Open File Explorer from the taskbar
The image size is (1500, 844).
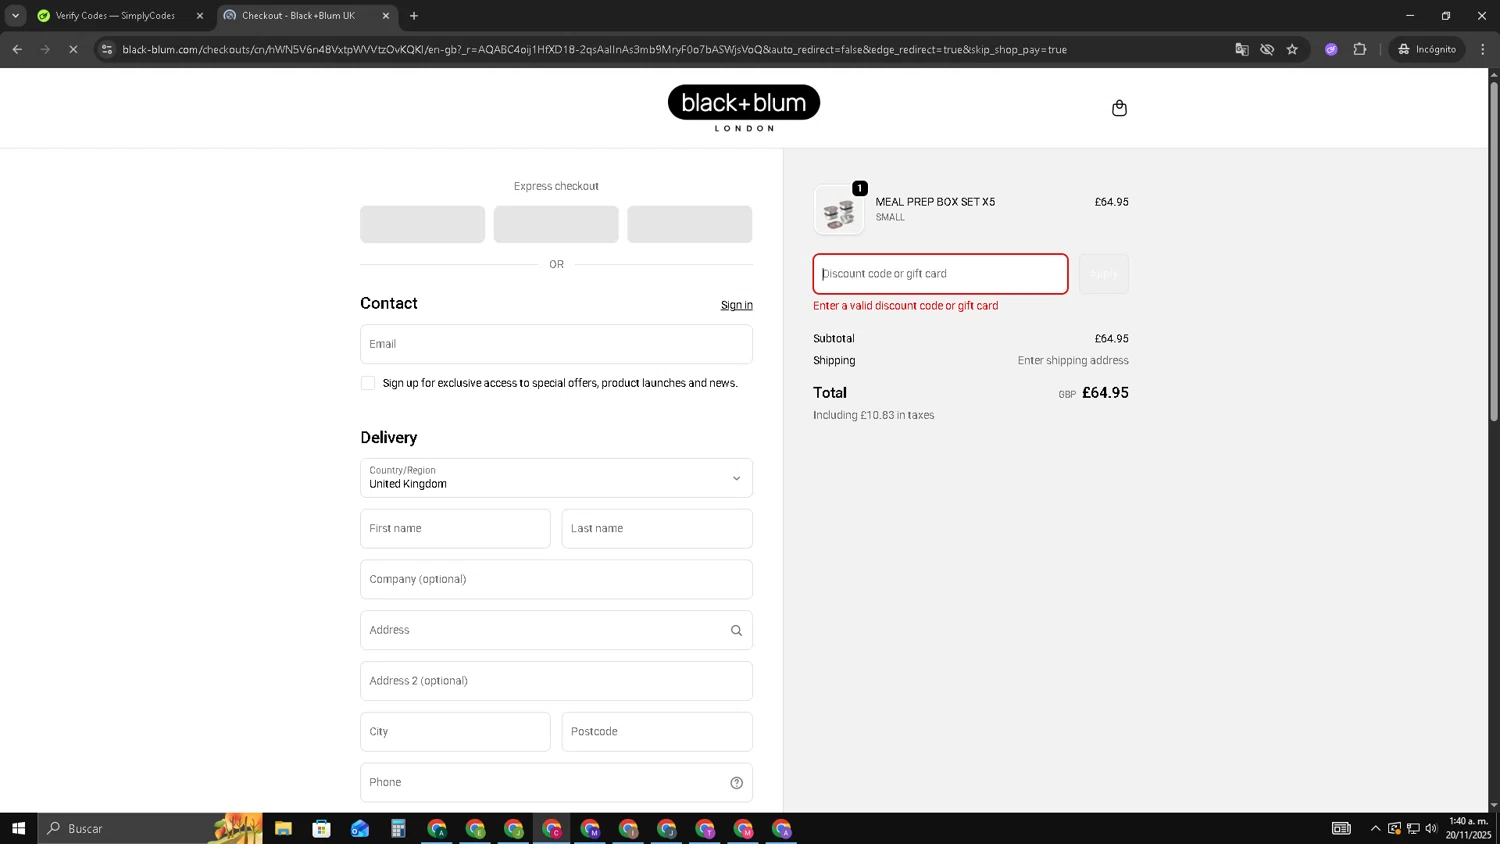[283, 828]
